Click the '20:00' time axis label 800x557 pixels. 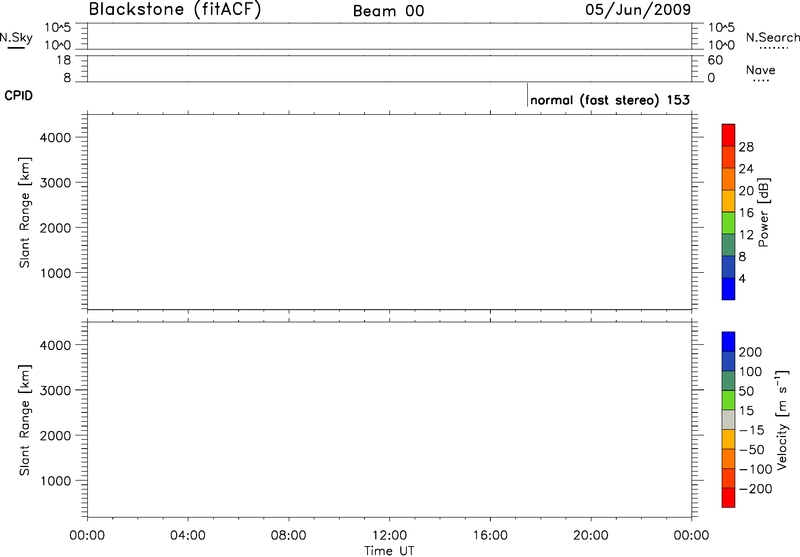(591, 536)
